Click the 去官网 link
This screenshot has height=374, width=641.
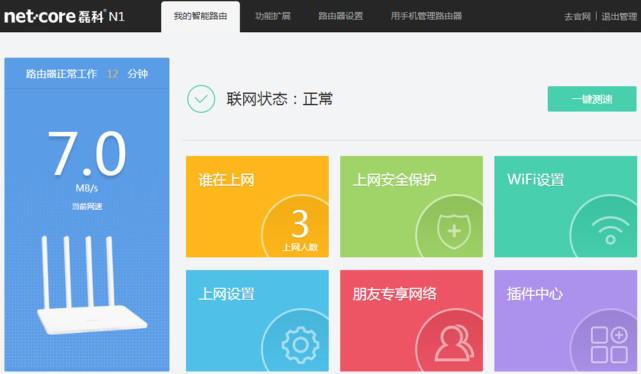point(577,17)
